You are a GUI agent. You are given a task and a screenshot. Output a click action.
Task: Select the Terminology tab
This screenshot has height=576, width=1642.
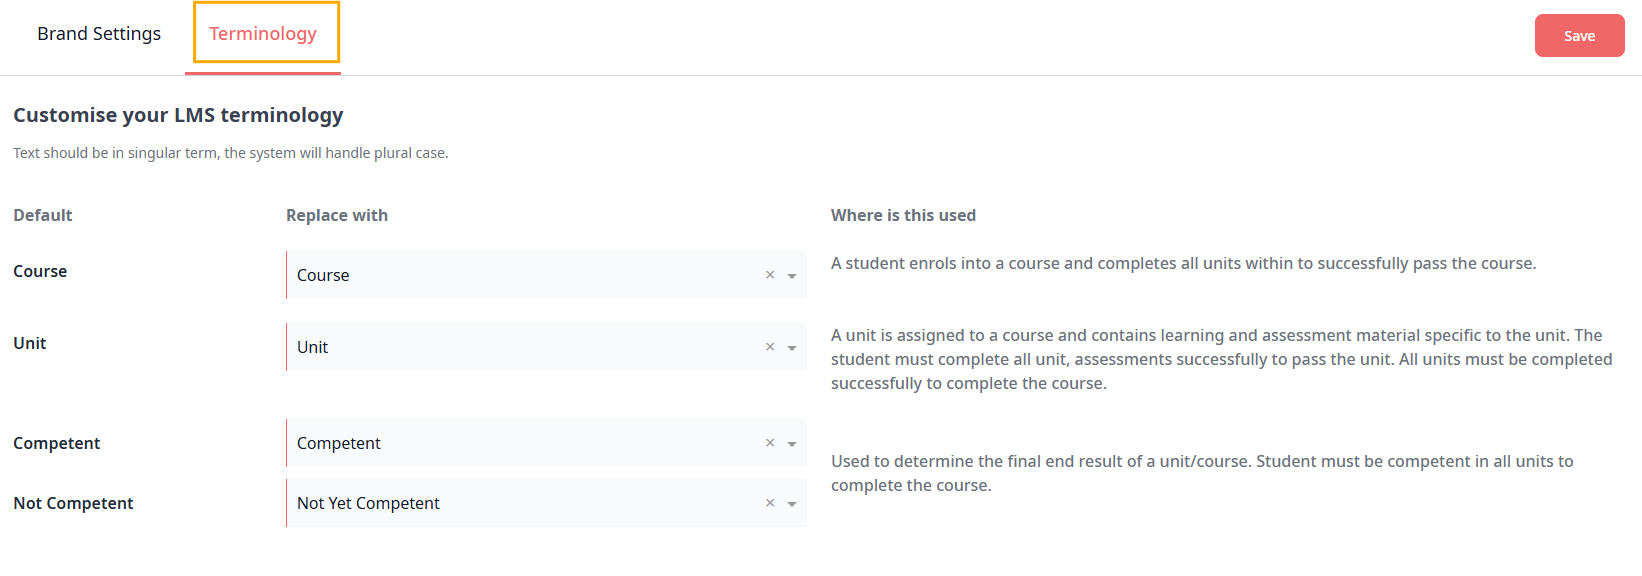point(263,34)
